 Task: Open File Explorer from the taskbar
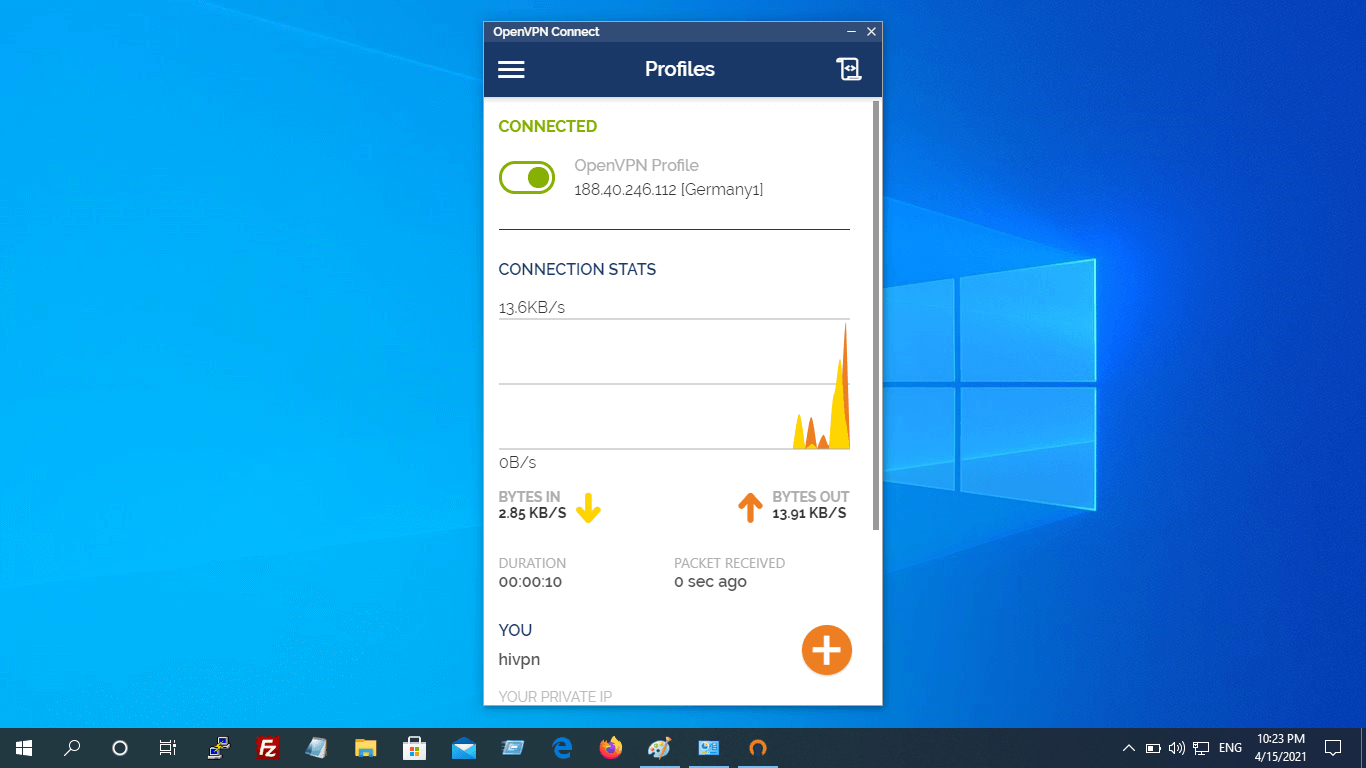pos(365,748)
